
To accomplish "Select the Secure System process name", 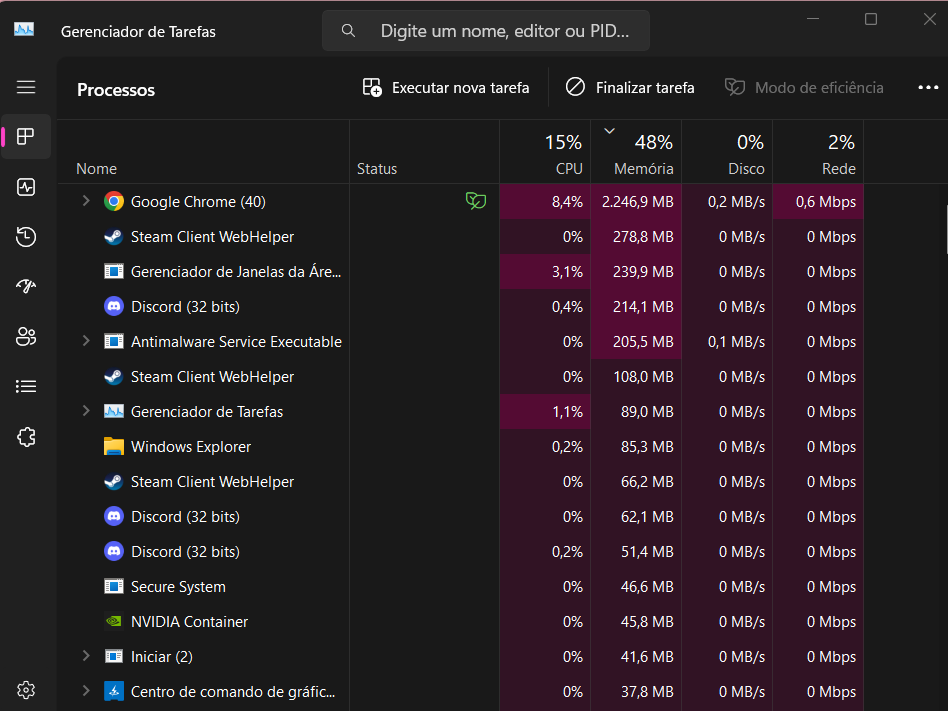I will 178,586.
